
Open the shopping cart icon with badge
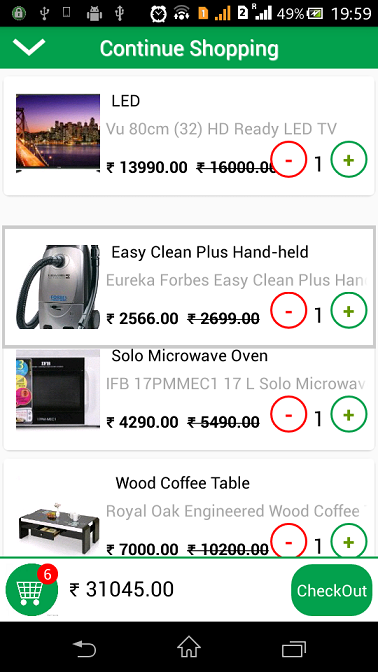32,590
